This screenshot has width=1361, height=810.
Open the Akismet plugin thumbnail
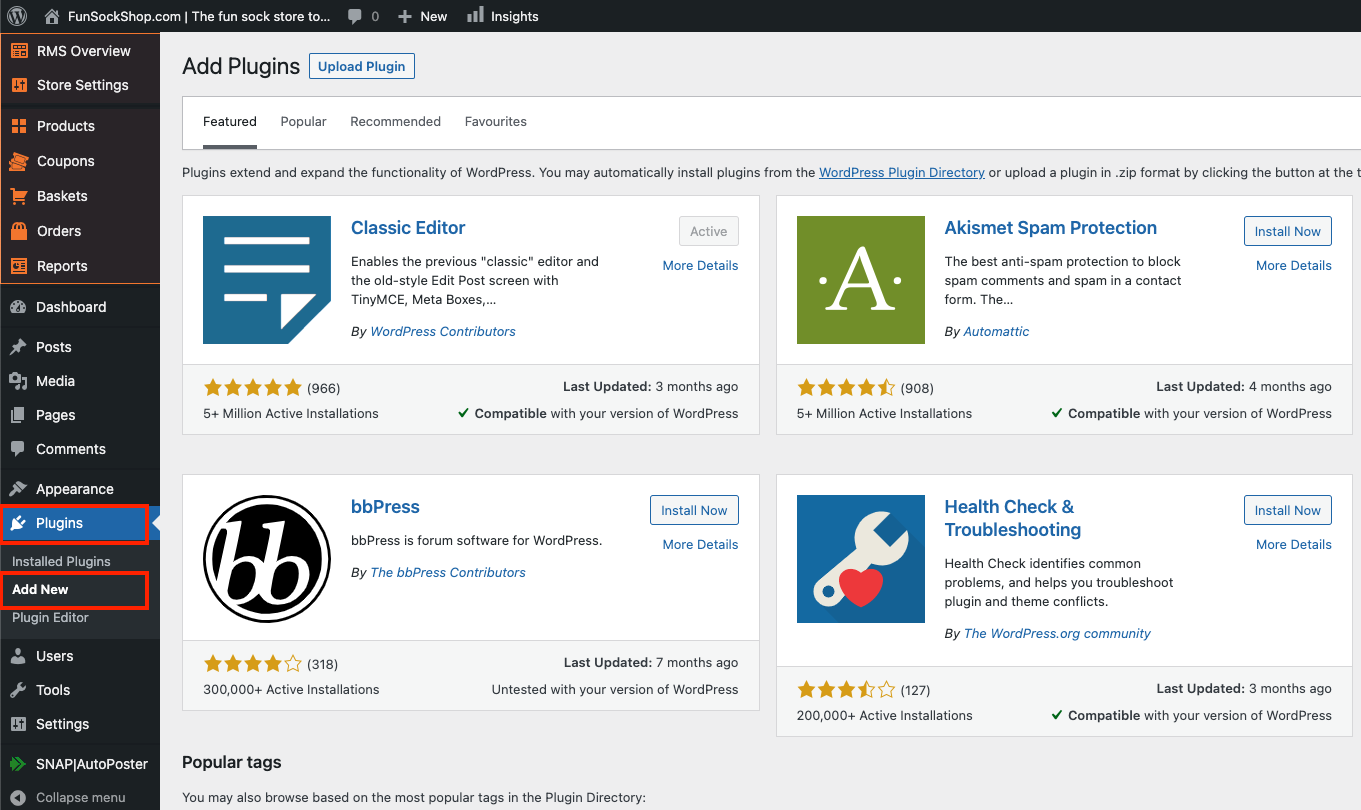861,280
